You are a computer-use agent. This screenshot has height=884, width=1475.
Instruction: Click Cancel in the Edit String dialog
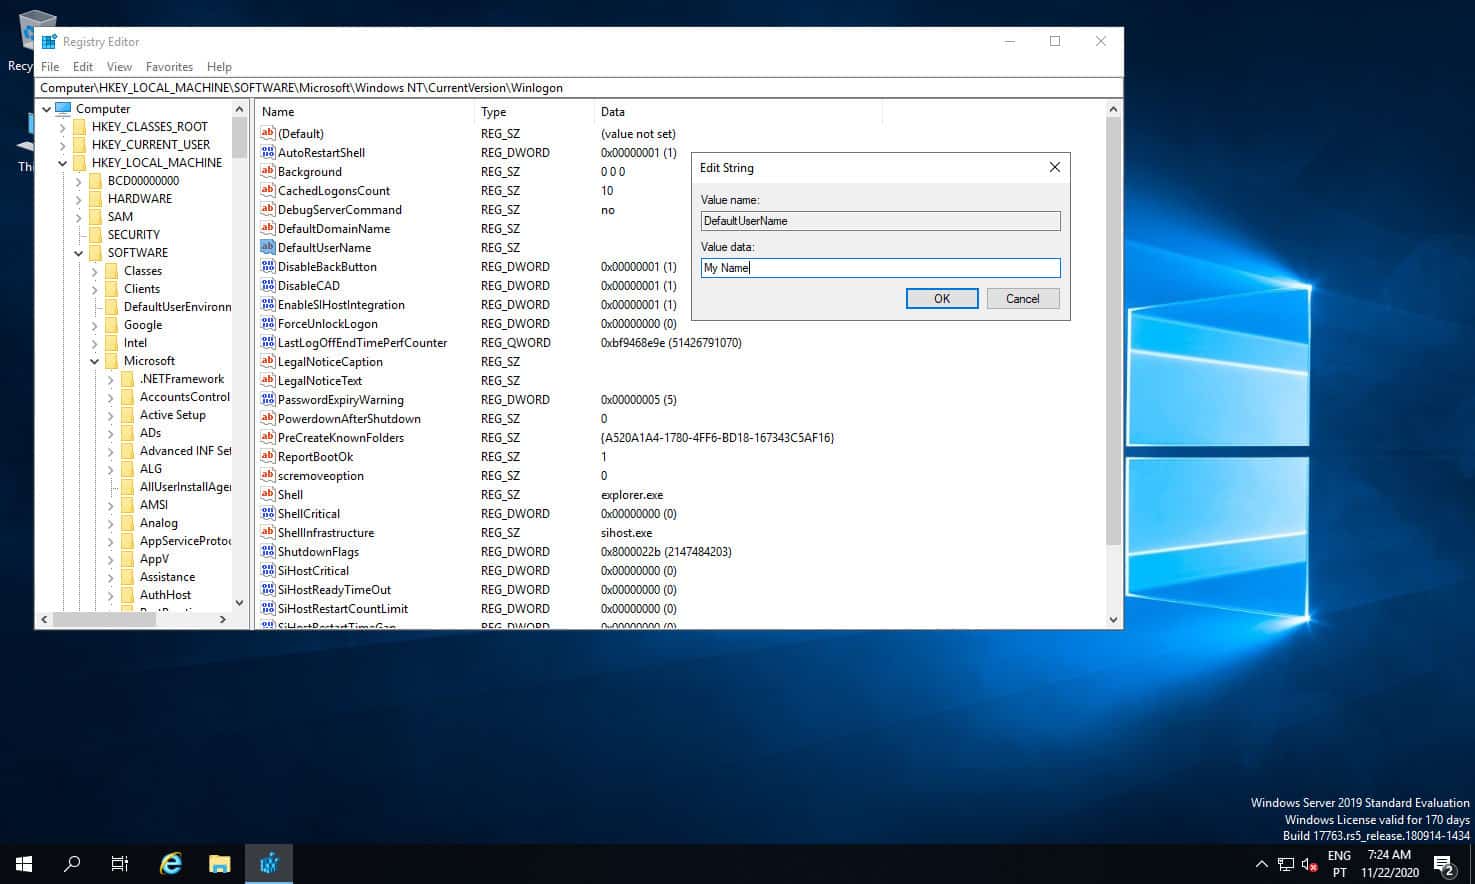coord(1022,298)
